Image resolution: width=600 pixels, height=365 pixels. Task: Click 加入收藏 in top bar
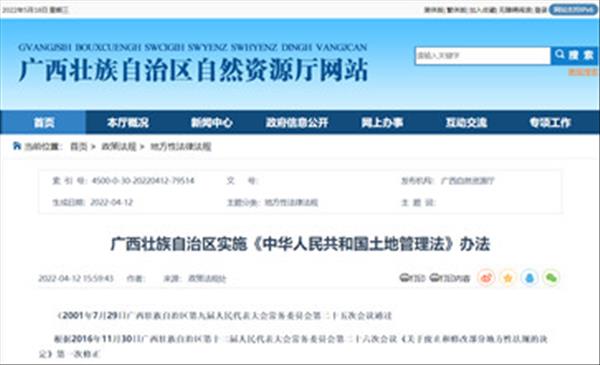483,10
